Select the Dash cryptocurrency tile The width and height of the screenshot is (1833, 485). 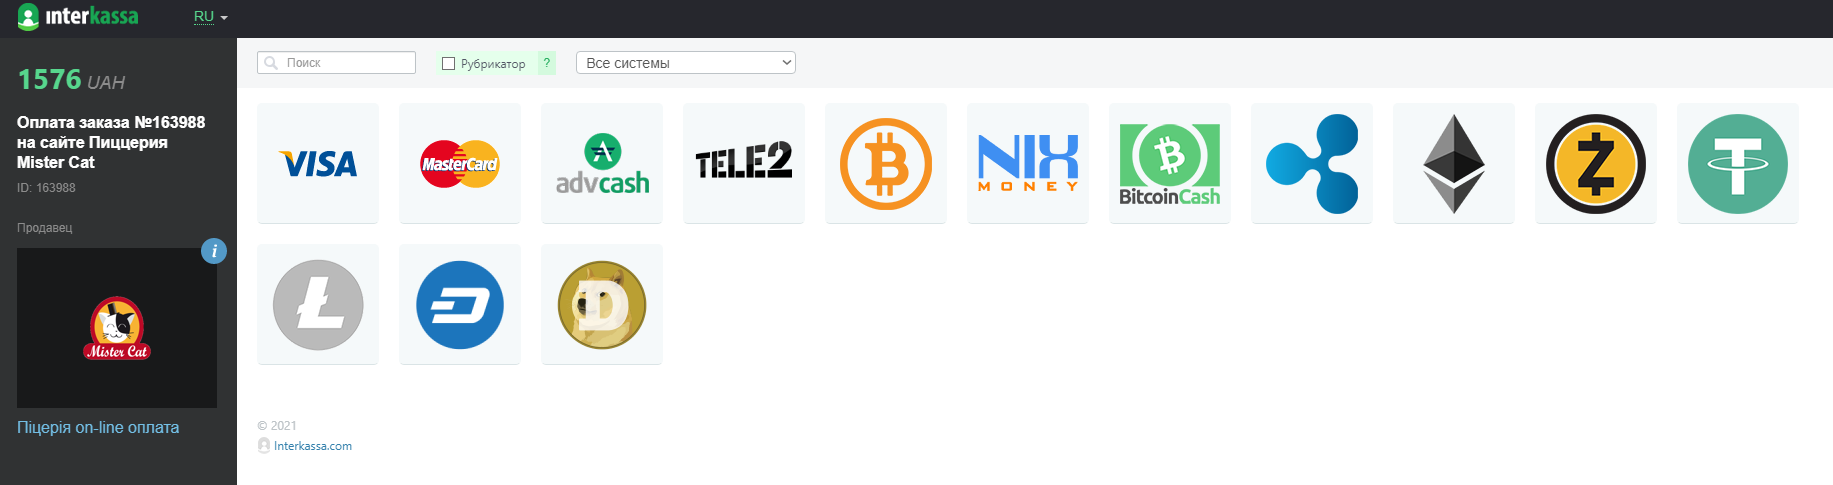coord(460,304)
